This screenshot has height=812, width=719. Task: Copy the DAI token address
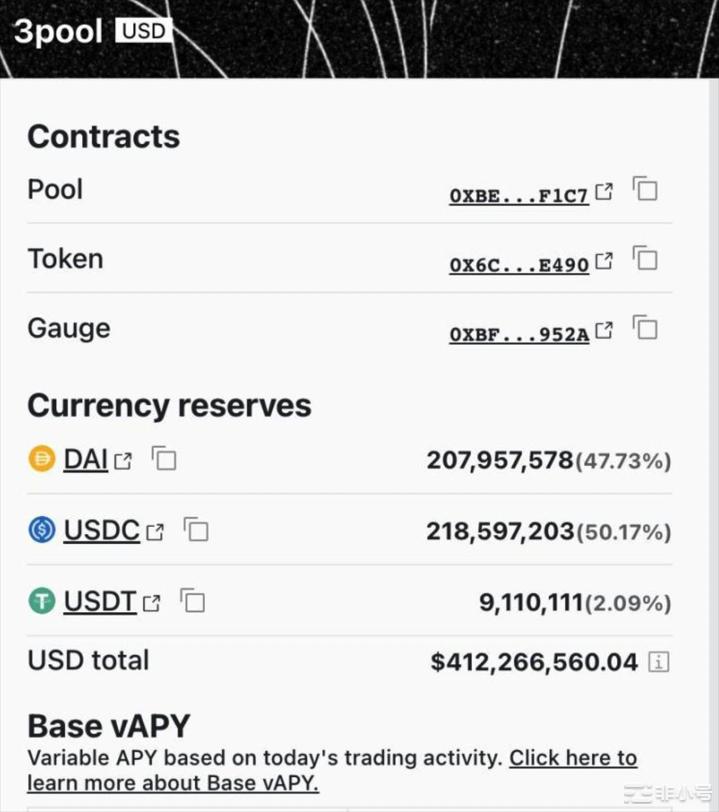click(163, 459)
